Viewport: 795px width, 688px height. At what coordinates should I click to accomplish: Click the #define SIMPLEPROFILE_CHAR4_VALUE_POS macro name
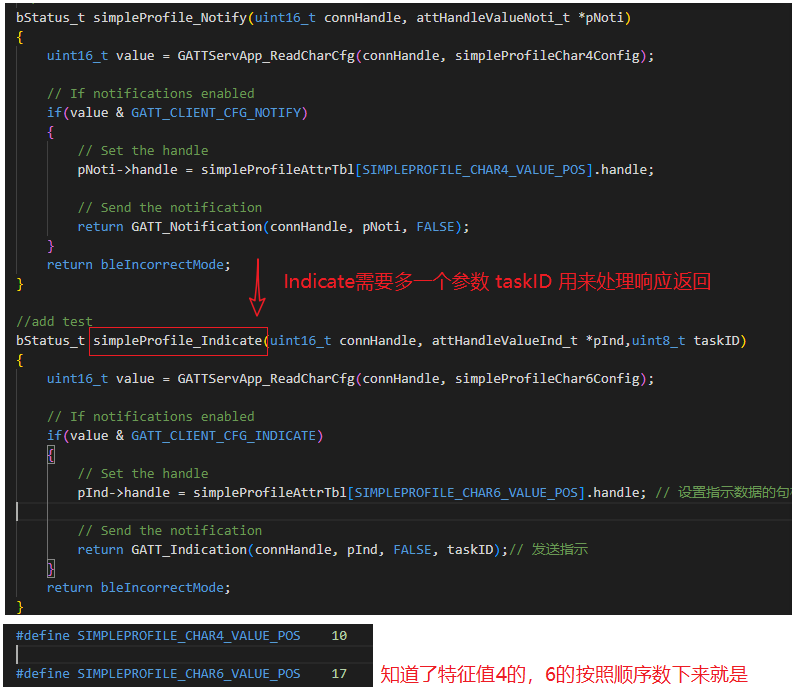(x=188, y=636)
